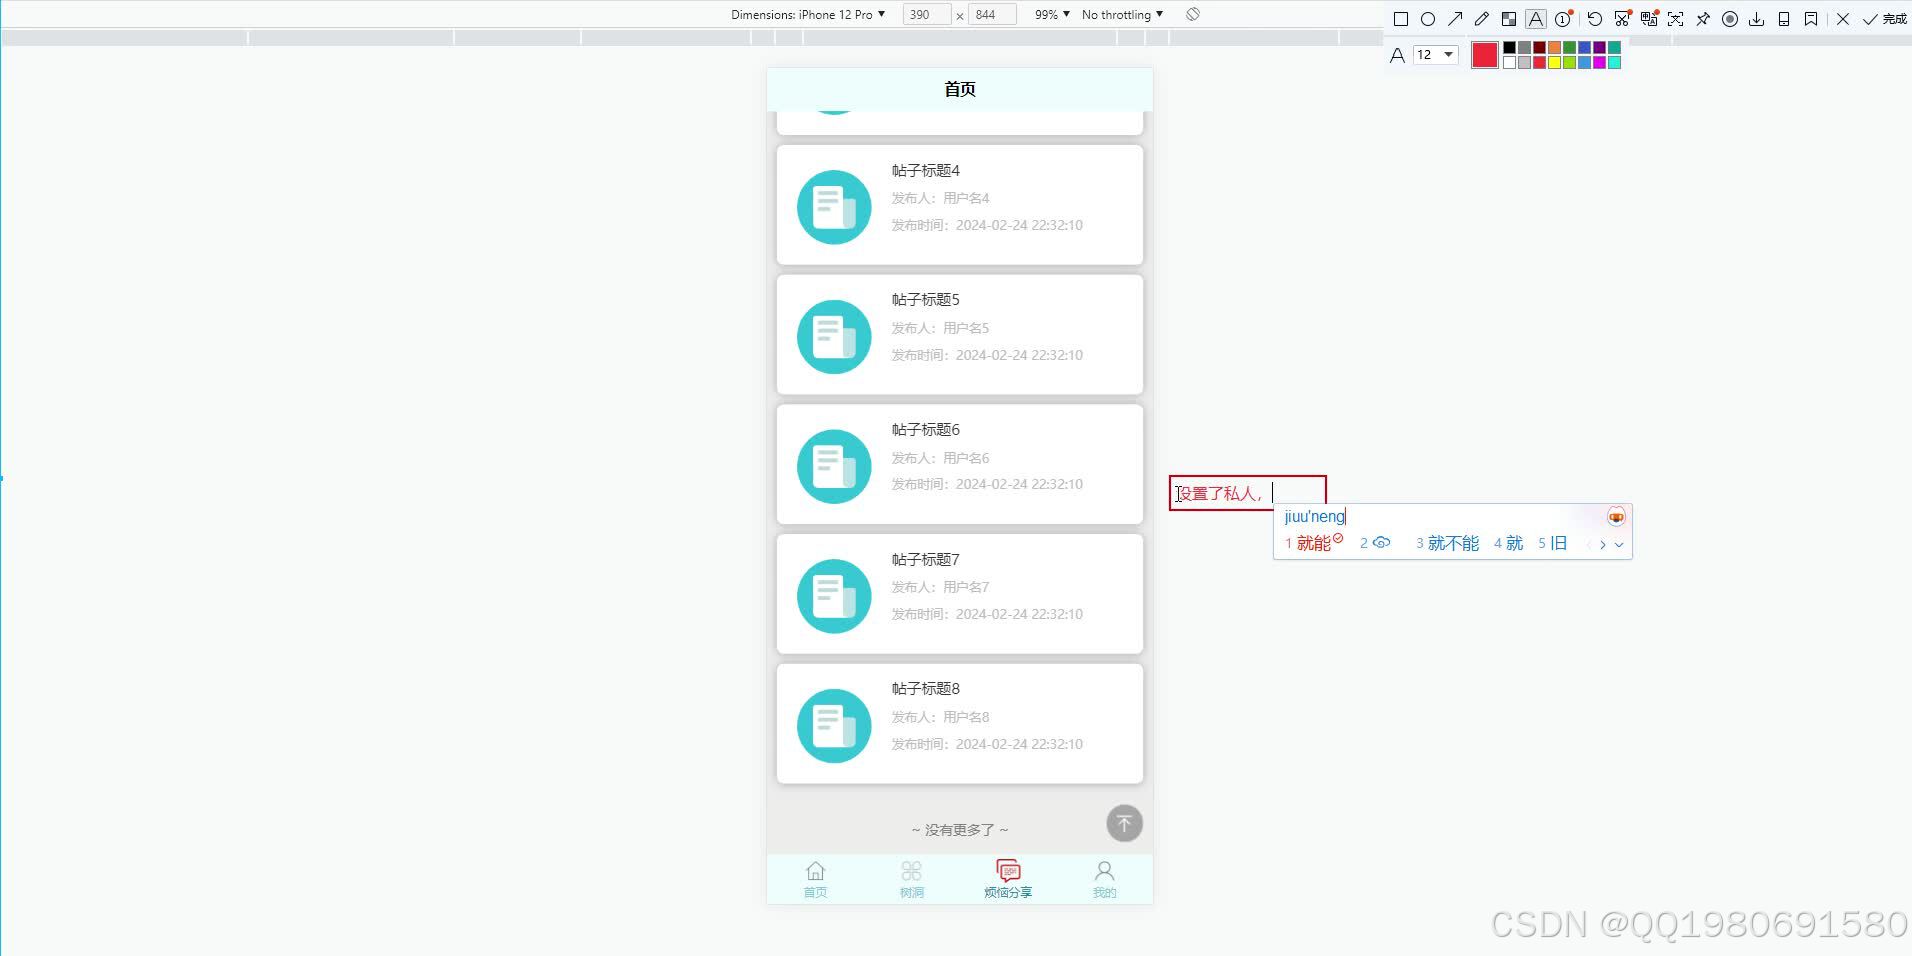Switch to the 树洞 bottom tab
Viewport: 1912px width, 956px height.
(x=911, y=880)
